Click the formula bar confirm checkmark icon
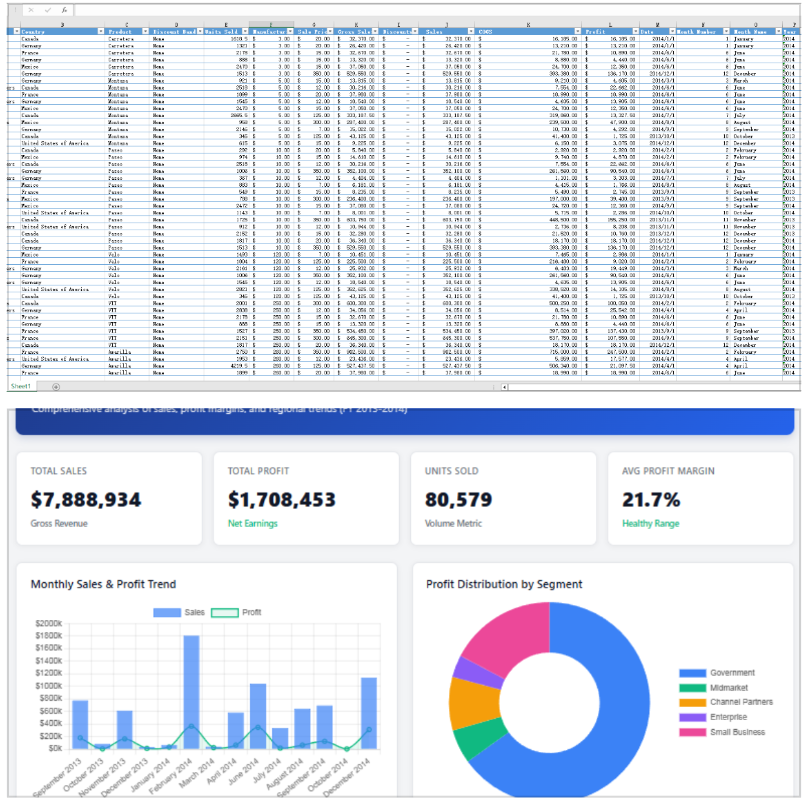Viewport: 807px width, 805px height. 48,10
